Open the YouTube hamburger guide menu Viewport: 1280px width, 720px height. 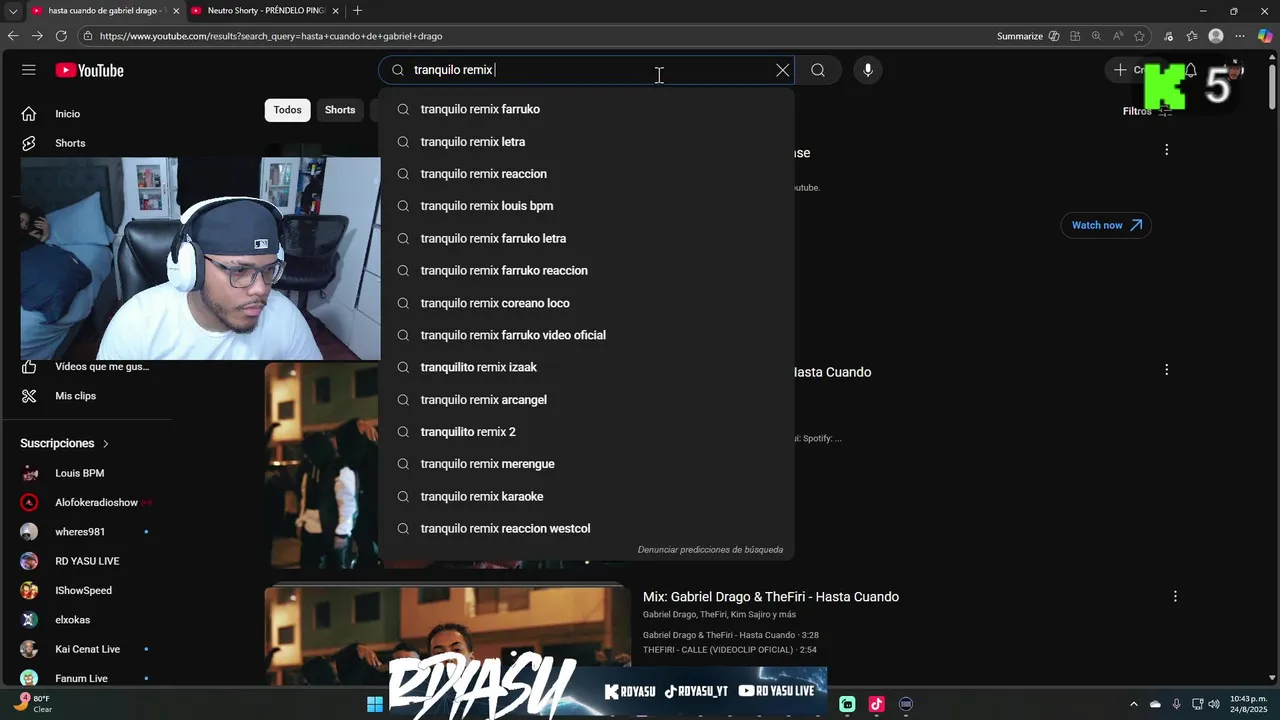pyautogui.click(x=29, y=70)
